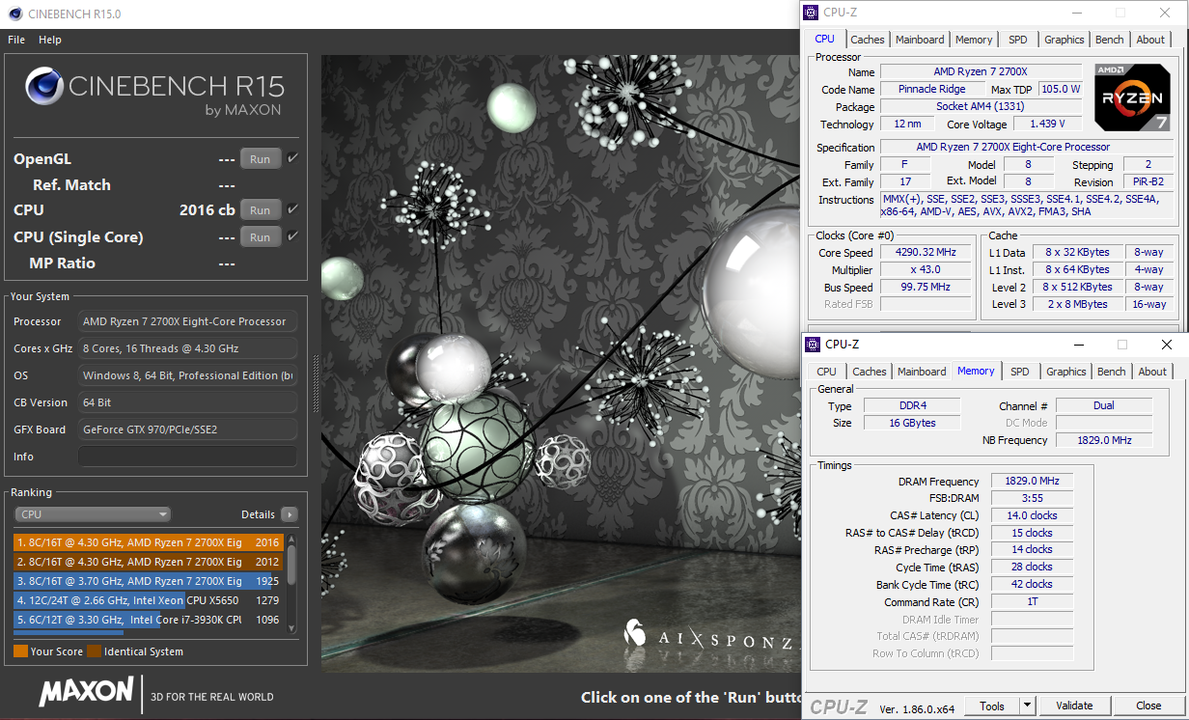Click the memory Size 16 GBytes value

pos(912,423)
